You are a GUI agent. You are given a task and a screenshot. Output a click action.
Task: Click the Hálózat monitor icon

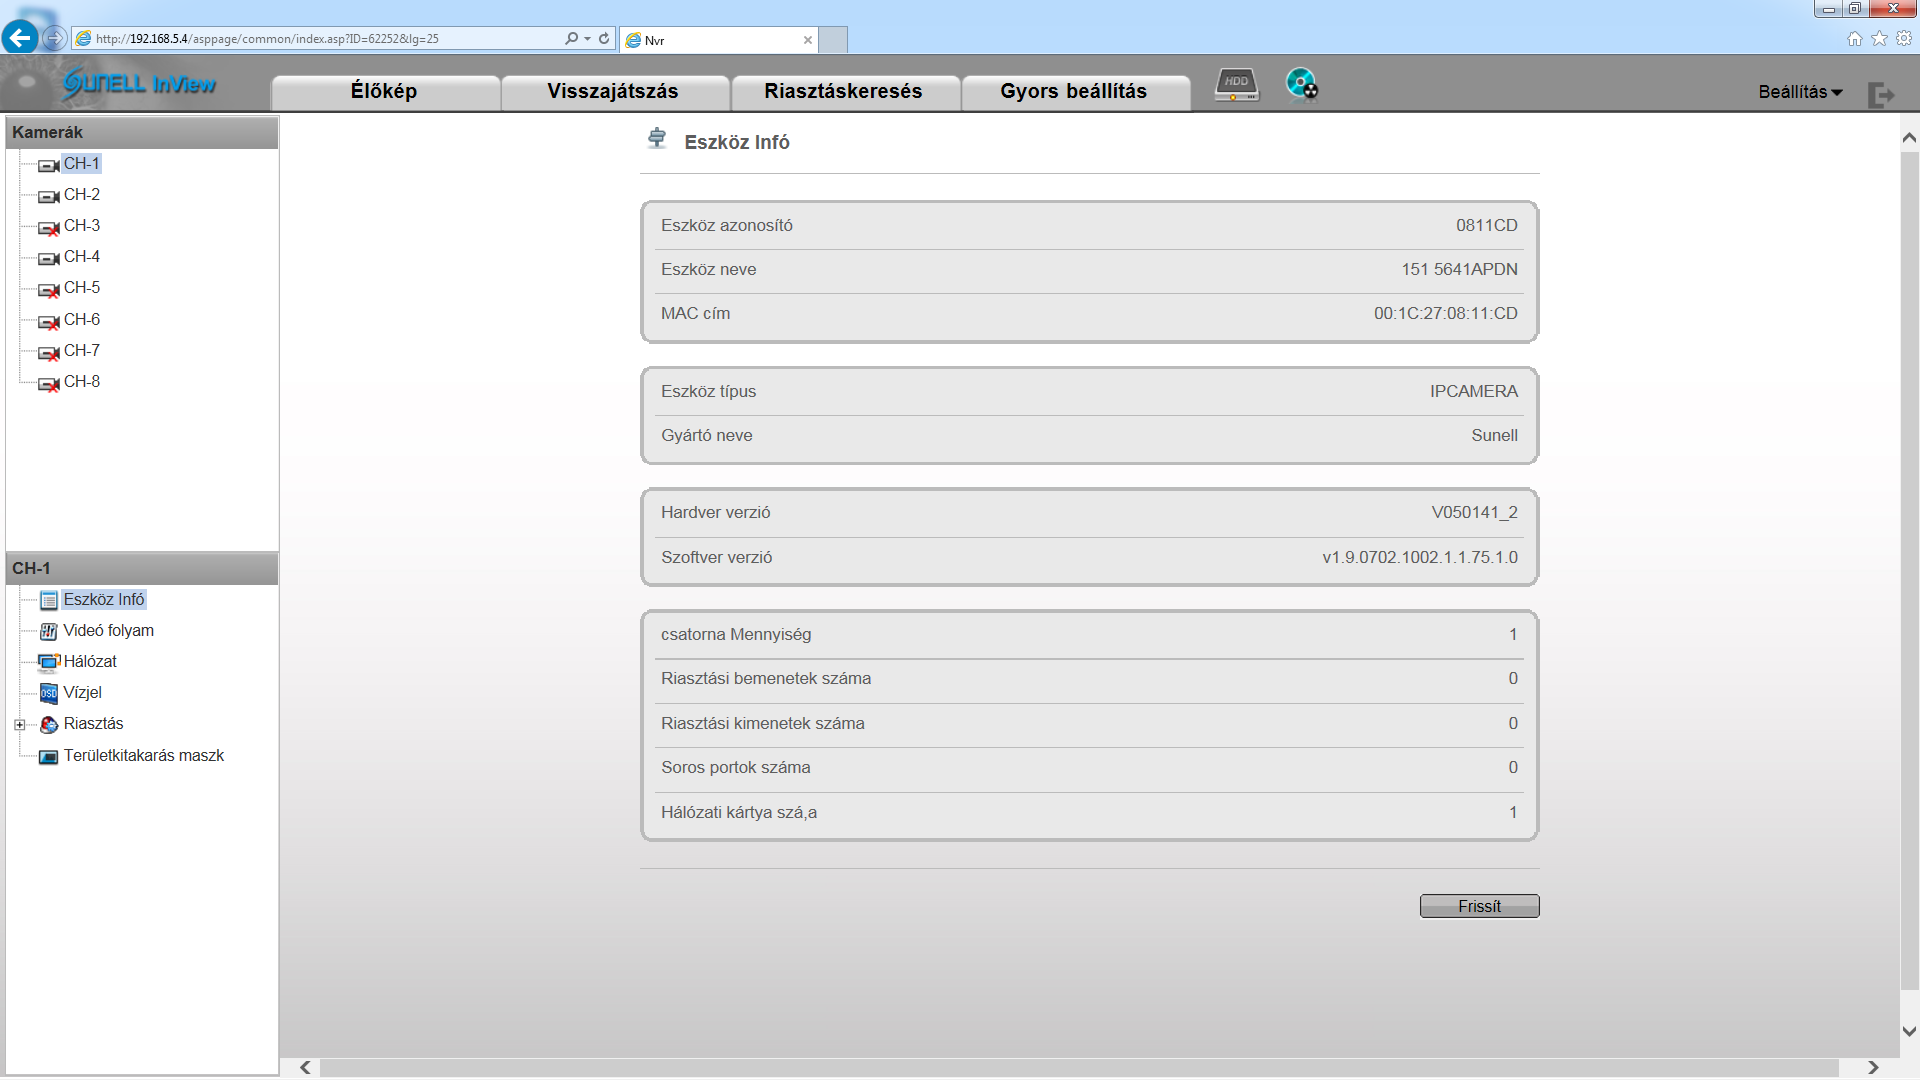[49, 662]
